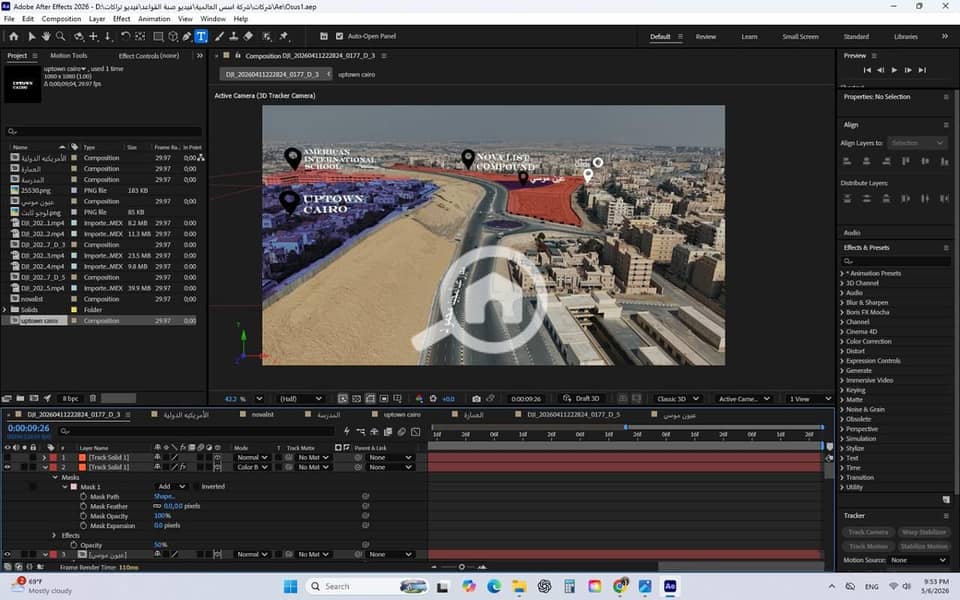Toggle Mask Opacity stopwatch
The image size is (960, 600).
click(x=83, y=516)
